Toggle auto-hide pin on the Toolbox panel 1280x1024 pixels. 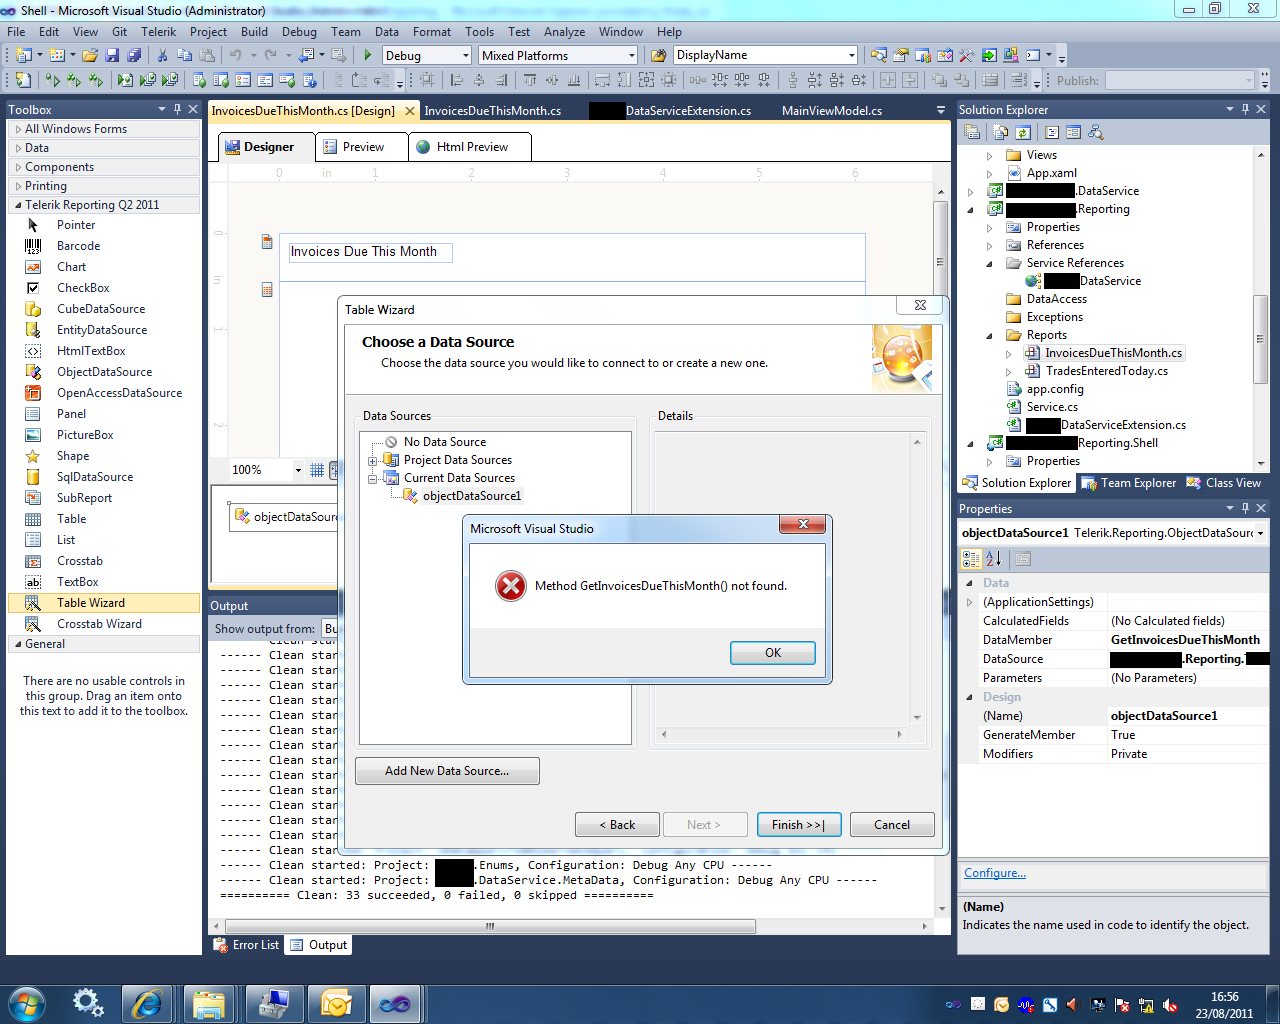(x=178, y=109)
